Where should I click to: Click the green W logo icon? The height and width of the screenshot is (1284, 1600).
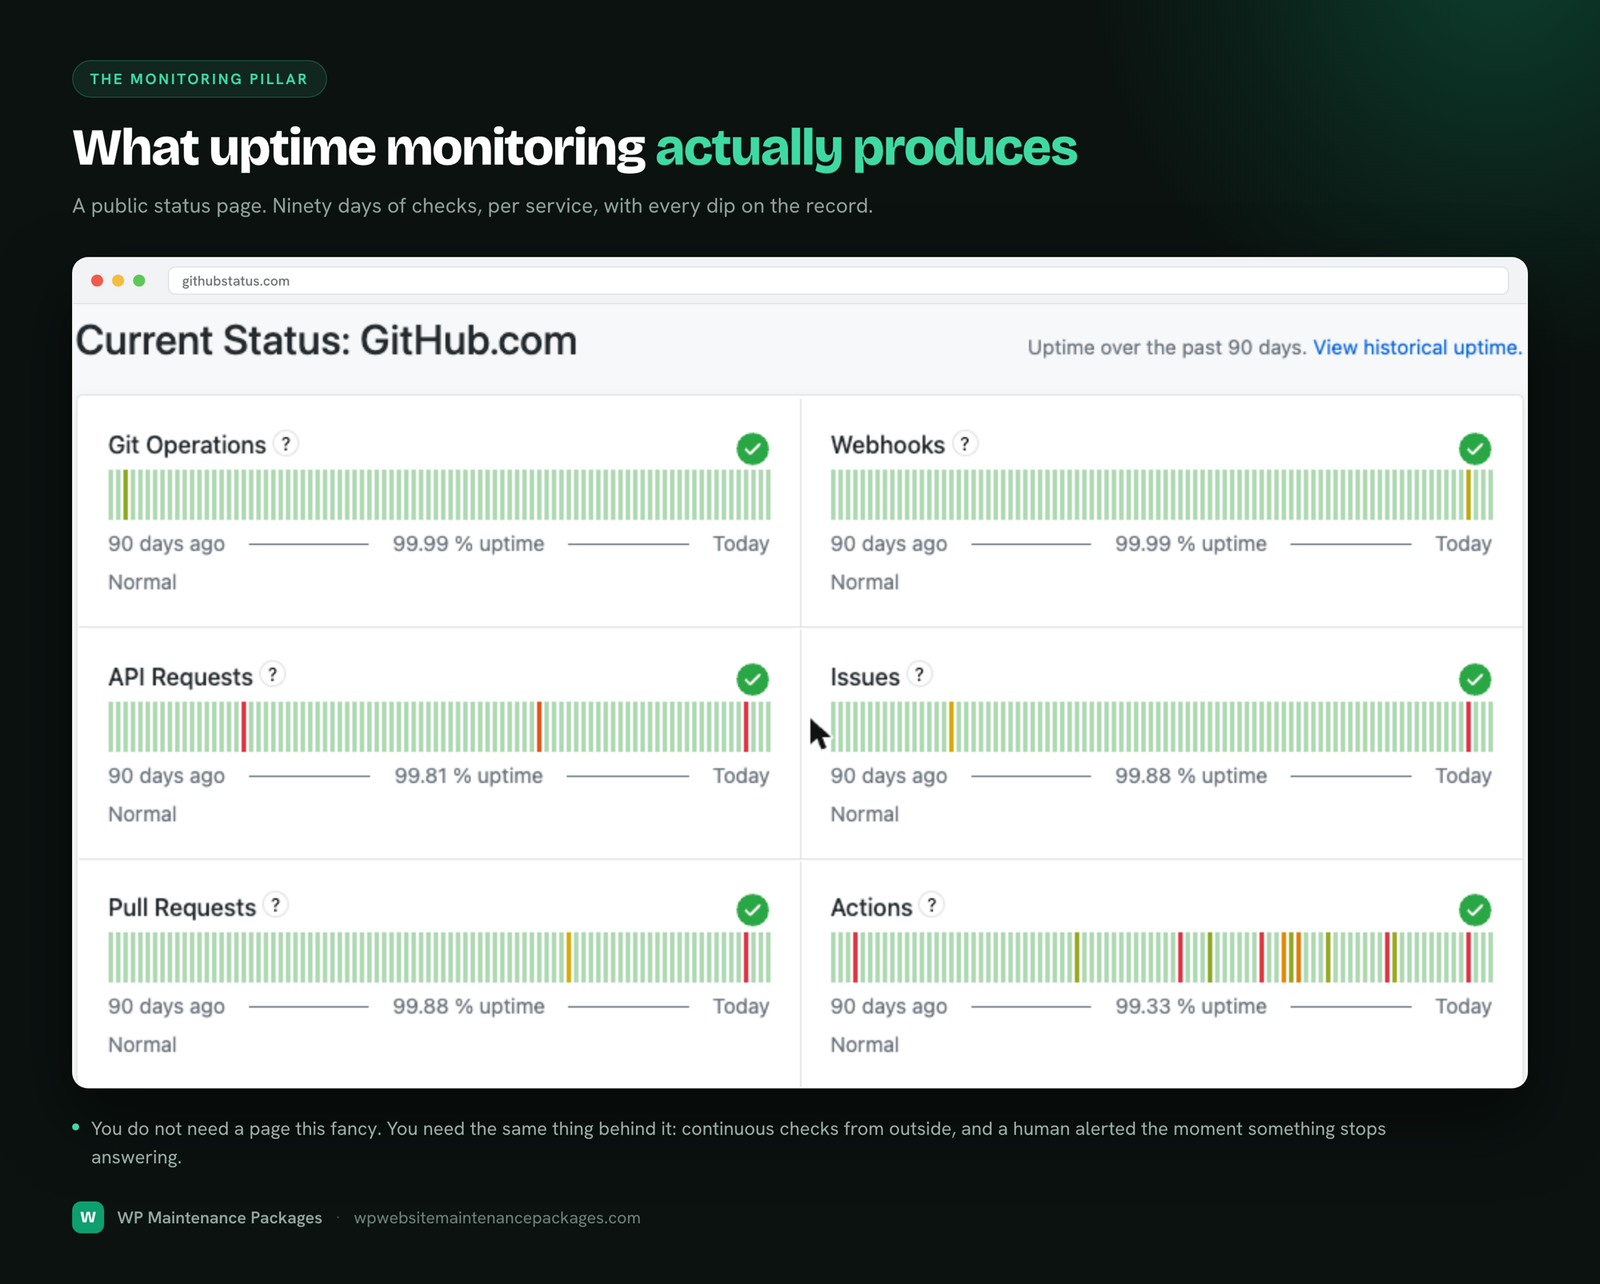(x=88, y=1217)
